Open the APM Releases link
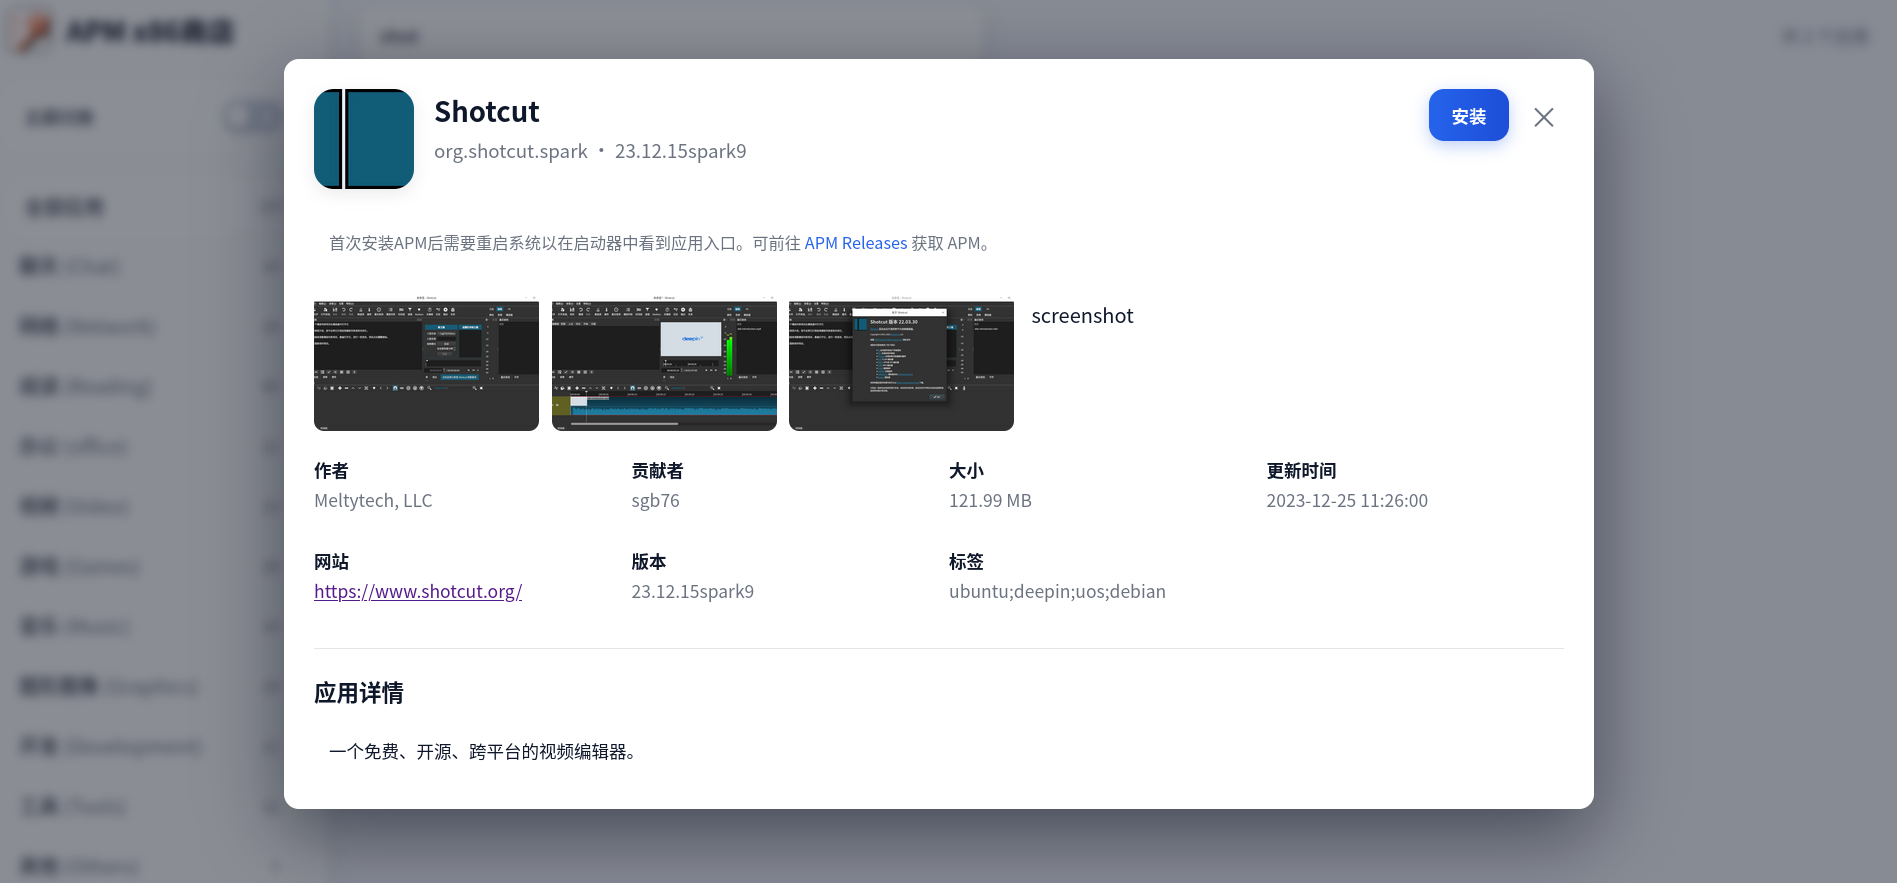The image size is (1897, 883). 855,243
